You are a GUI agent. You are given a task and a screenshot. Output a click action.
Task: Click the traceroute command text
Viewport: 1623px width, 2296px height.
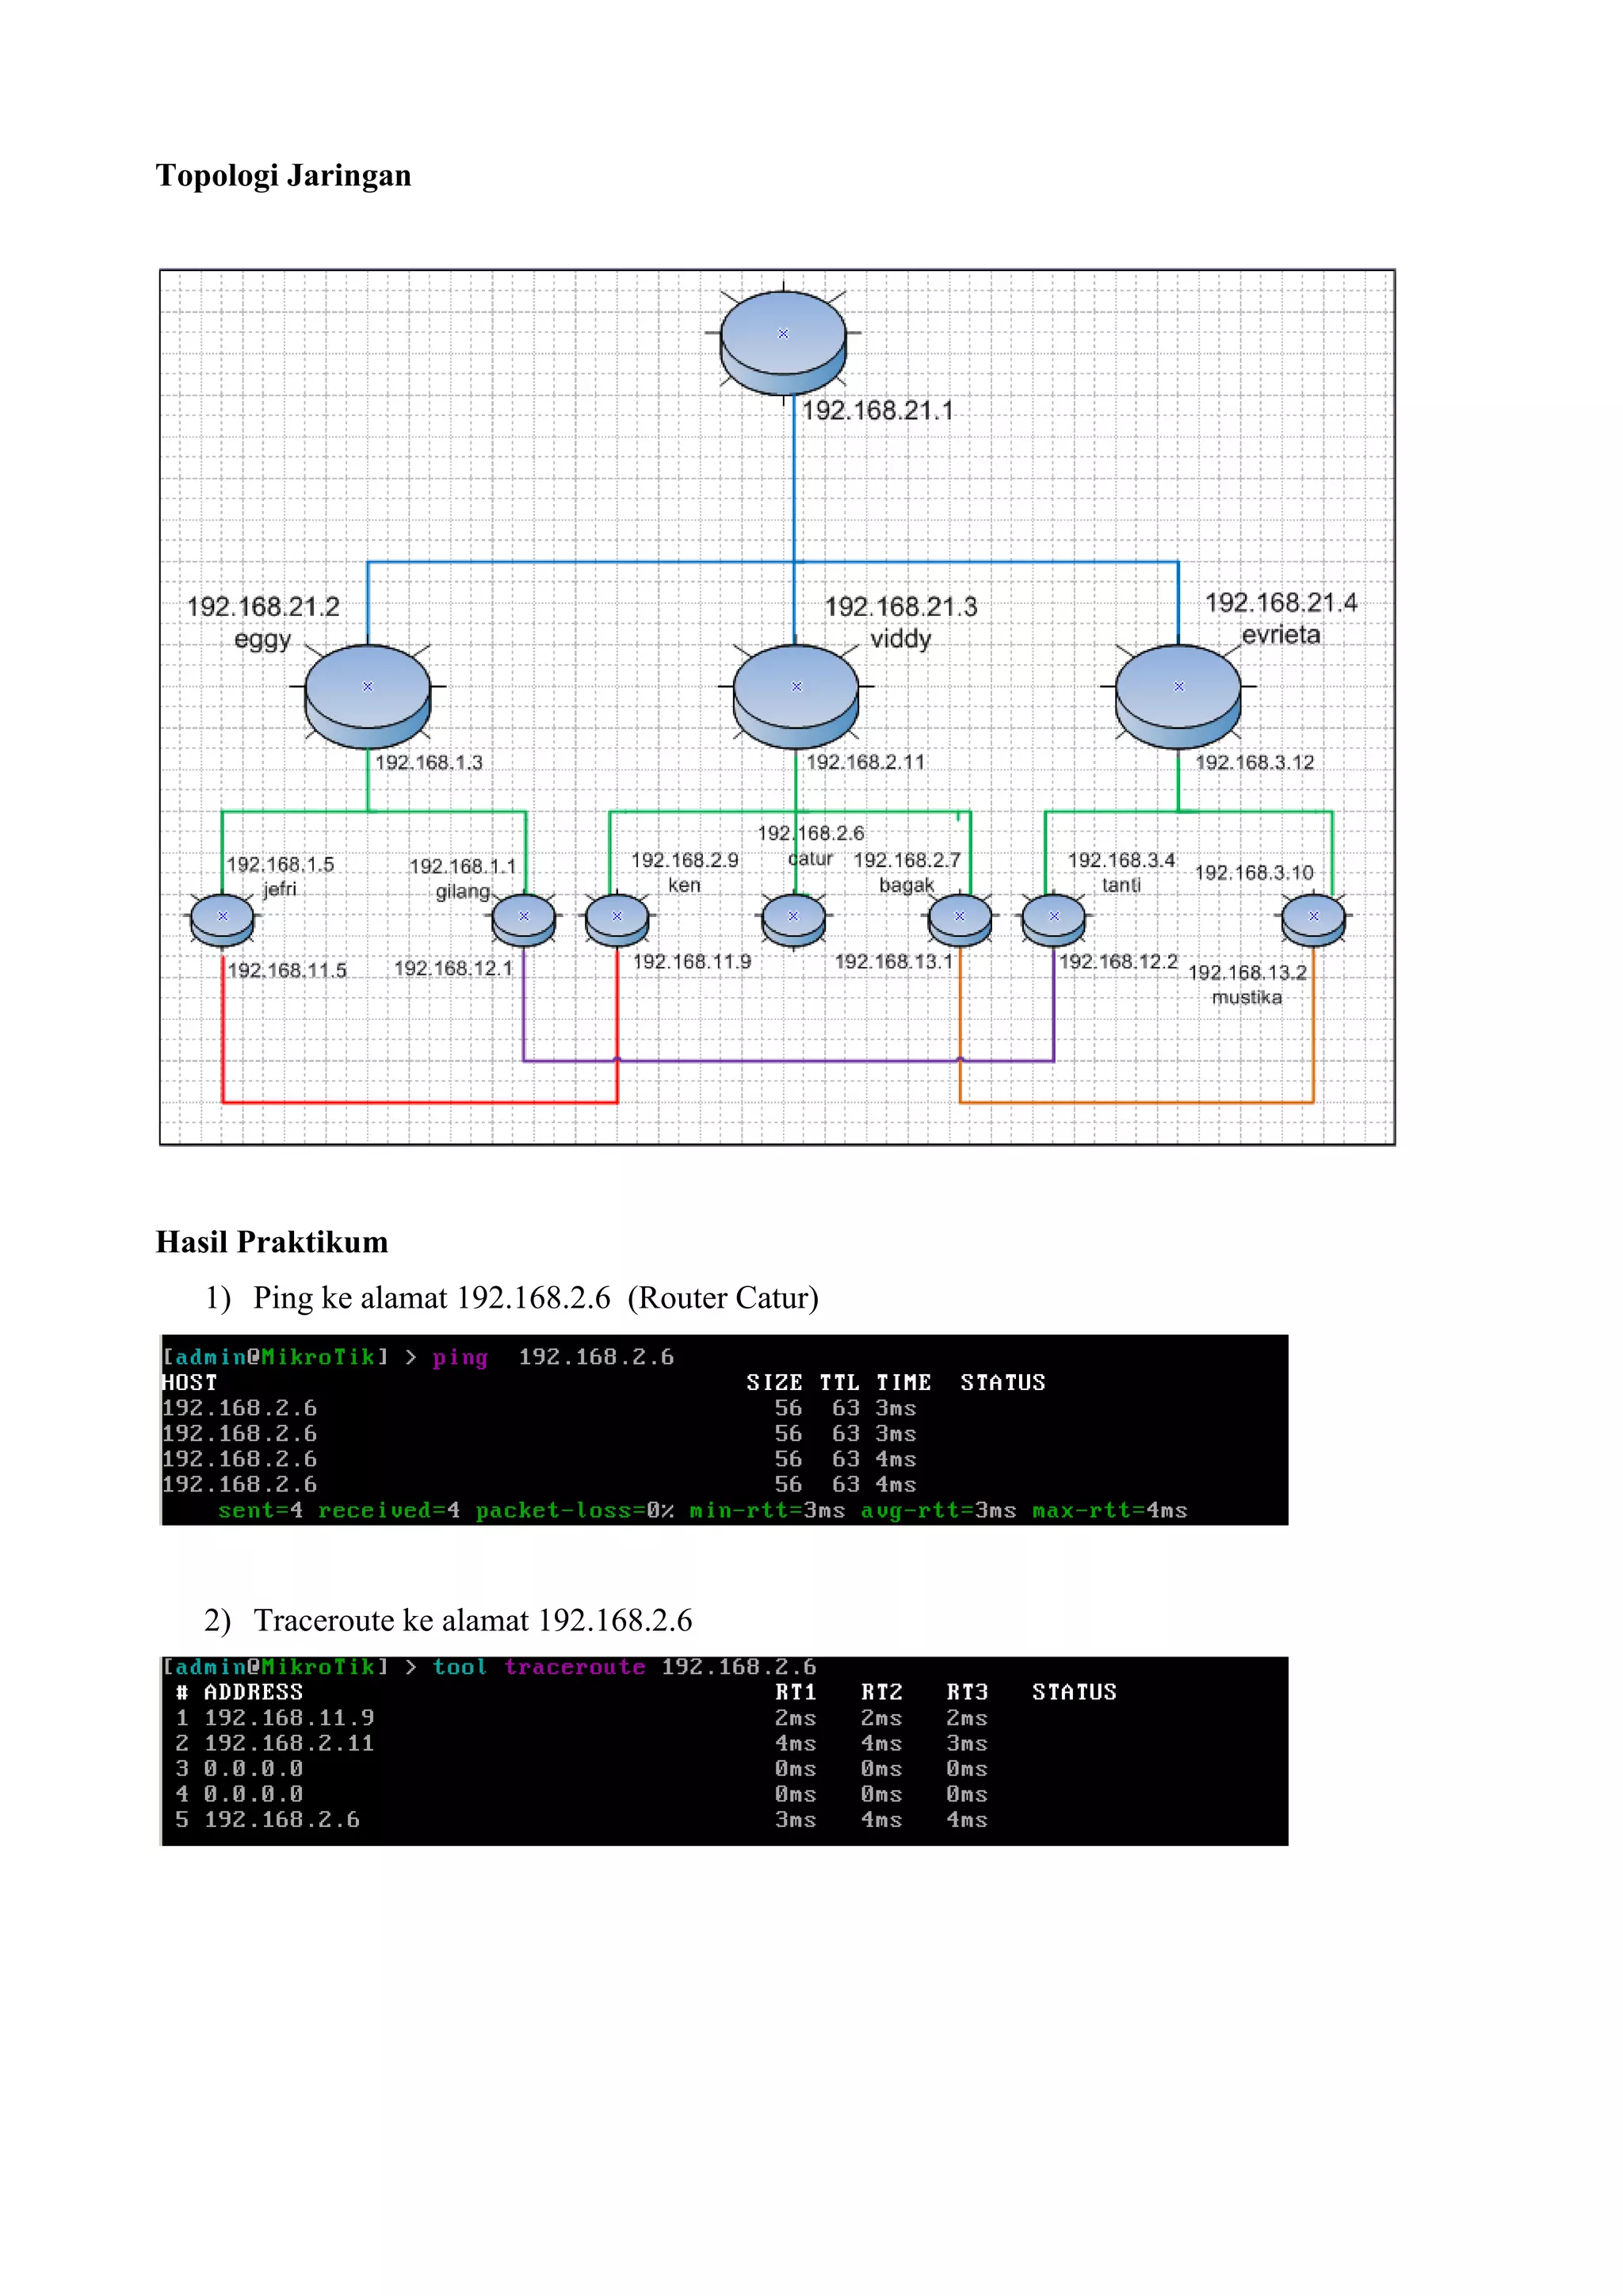(x=574, y=1667)
